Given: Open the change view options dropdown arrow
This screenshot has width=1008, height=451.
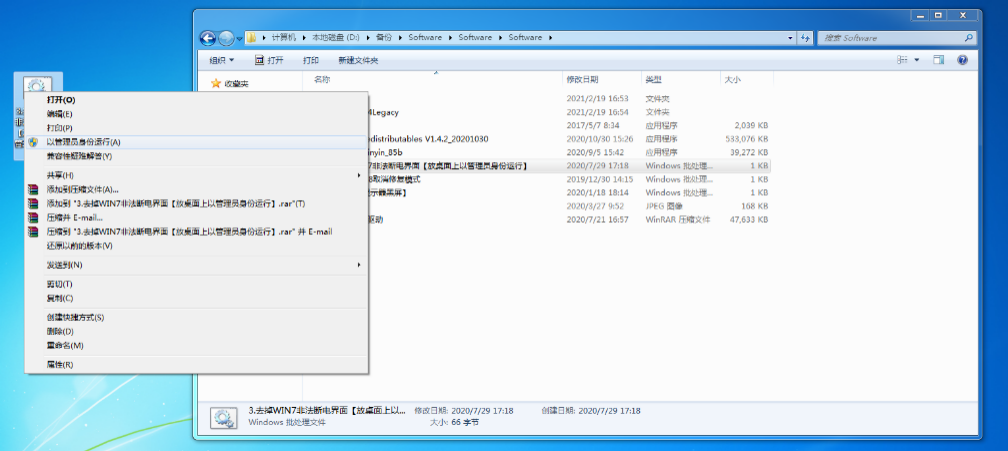Looking at the screenshot, I should click(917, 60).
